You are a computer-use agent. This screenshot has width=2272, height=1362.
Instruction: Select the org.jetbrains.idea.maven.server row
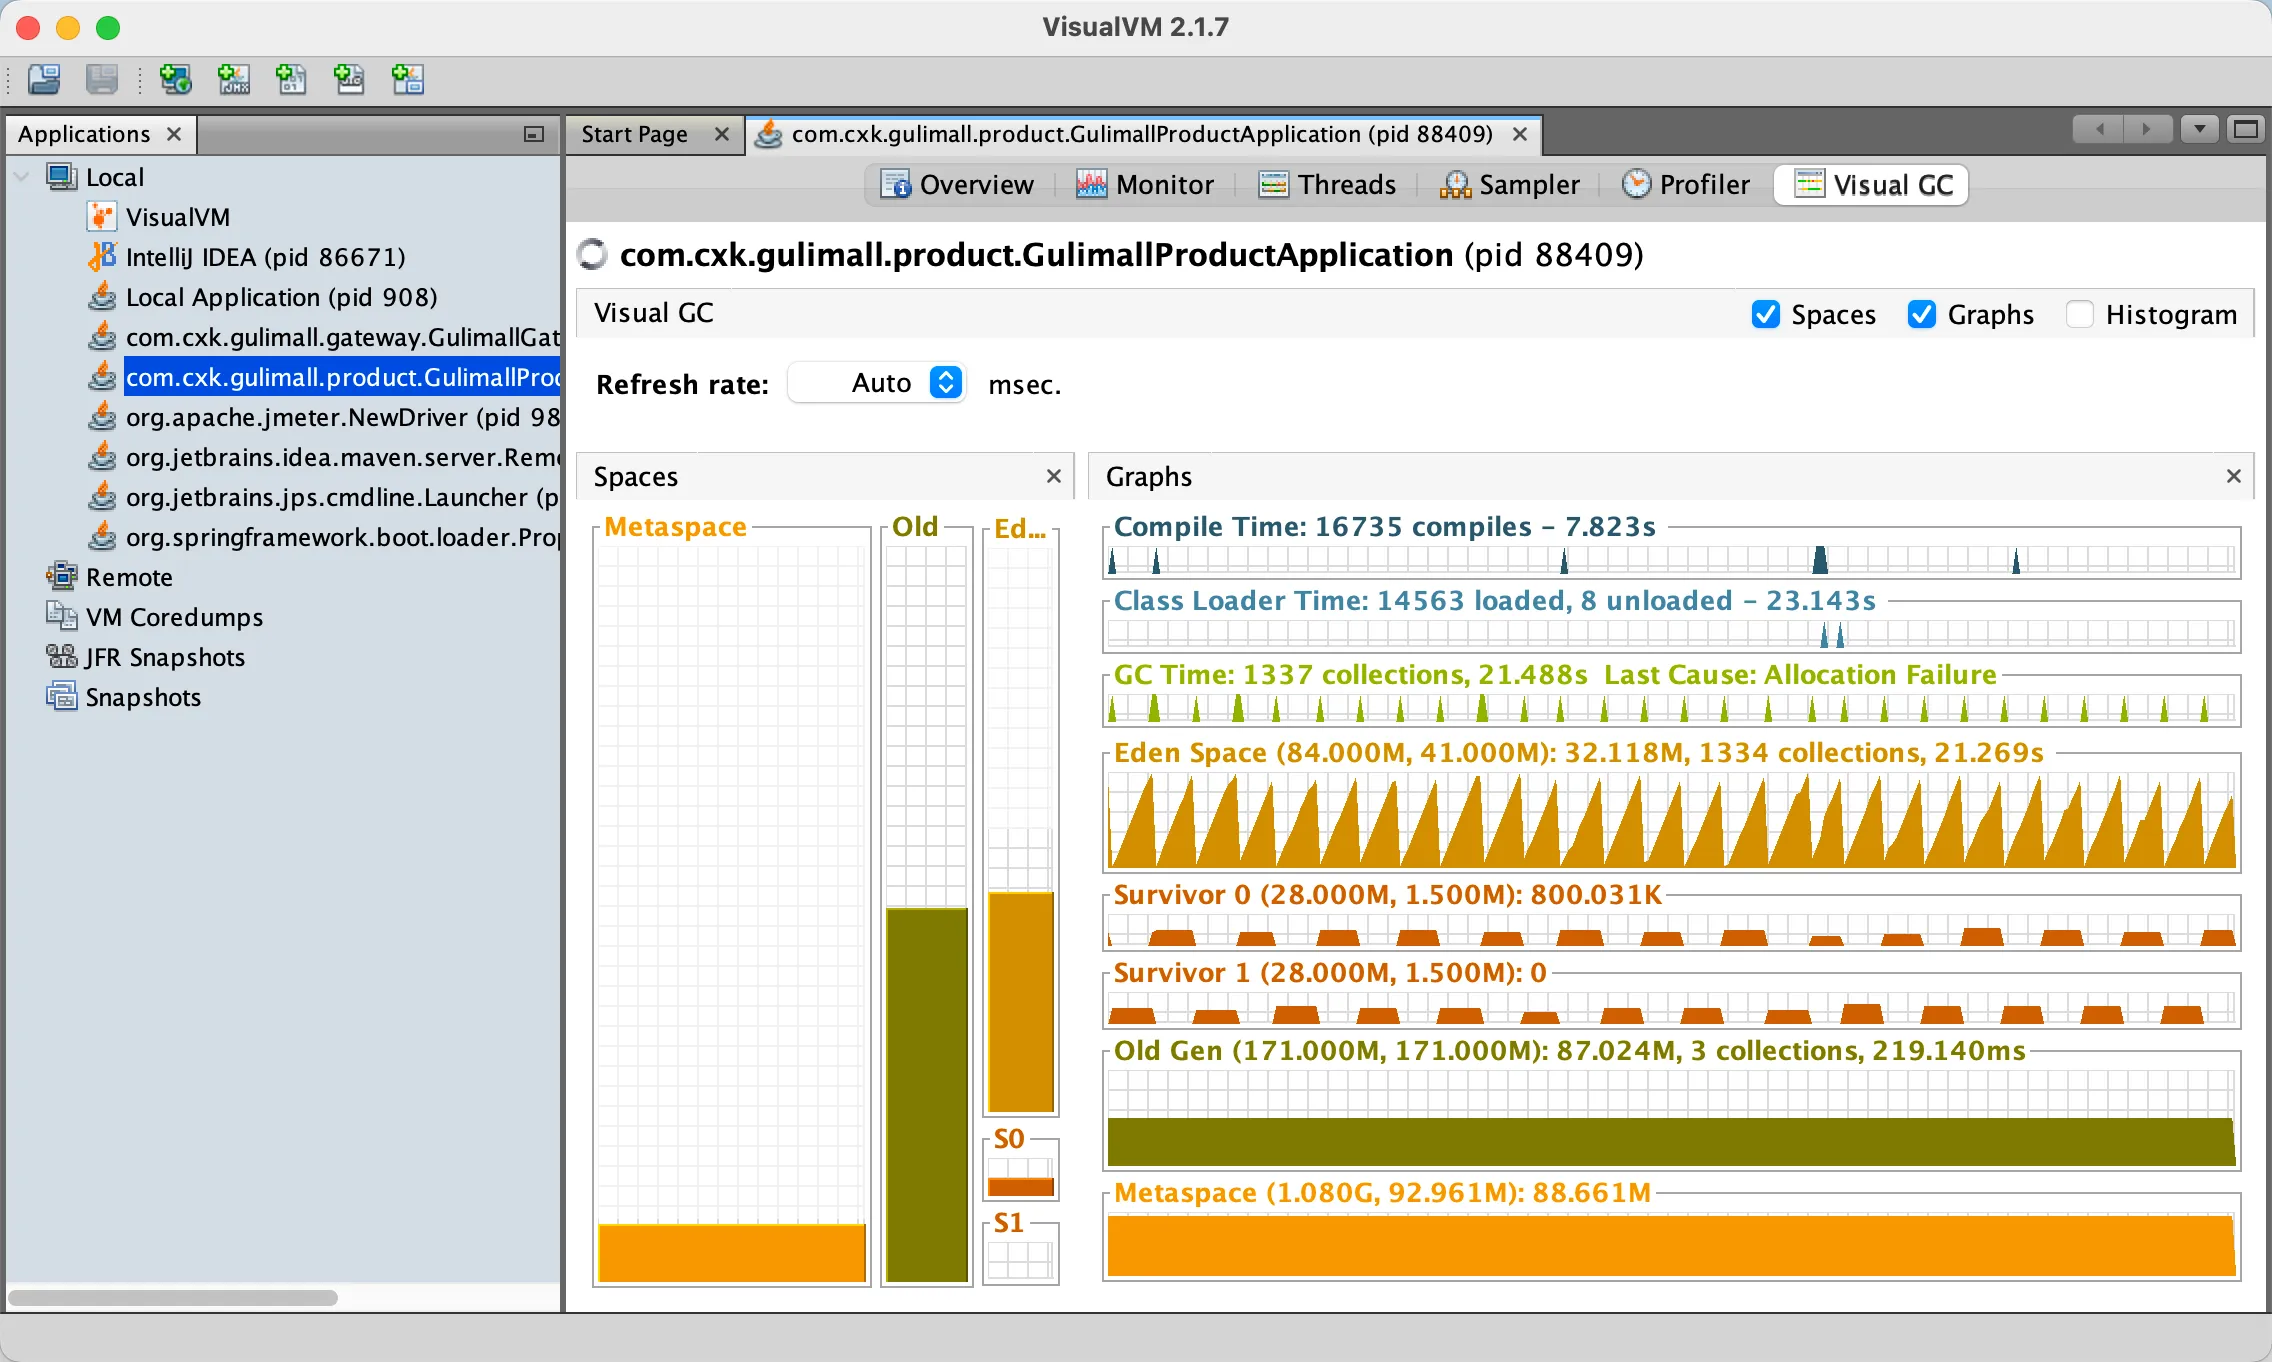coord(342,457)
